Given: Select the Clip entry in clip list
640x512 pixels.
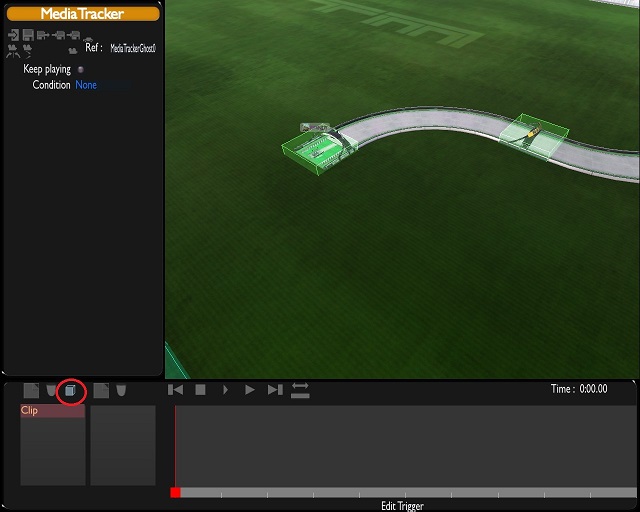Looking at the screenshot, I should pos(53,411).
